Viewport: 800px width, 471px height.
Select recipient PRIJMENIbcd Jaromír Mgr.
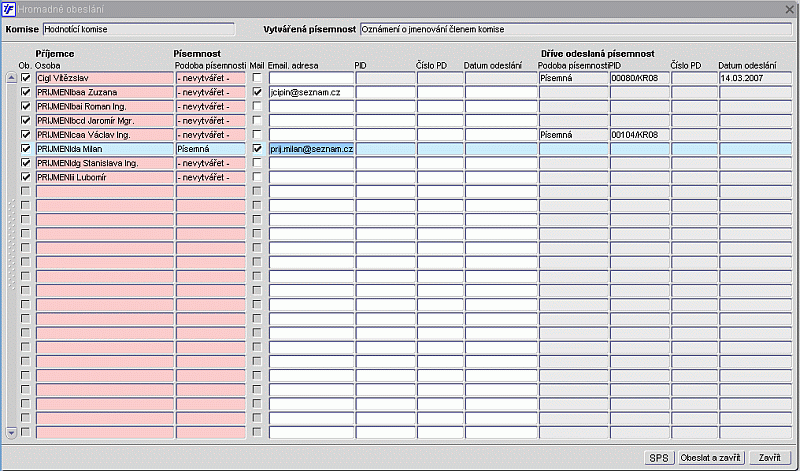click(x=105, y=121)
